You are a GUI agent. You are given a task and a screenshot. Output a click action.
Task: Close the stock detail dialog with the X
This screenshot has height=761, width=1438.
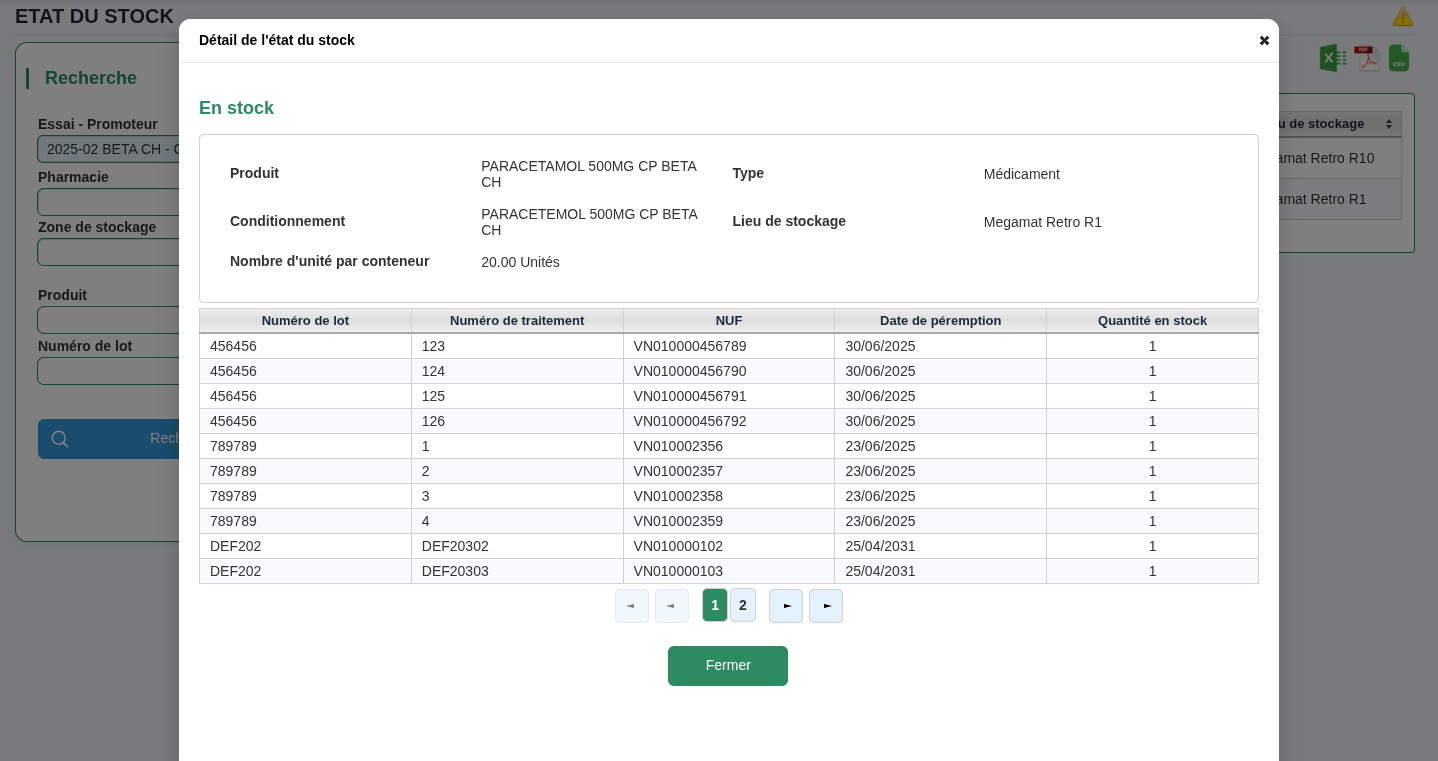point(1264,40)
